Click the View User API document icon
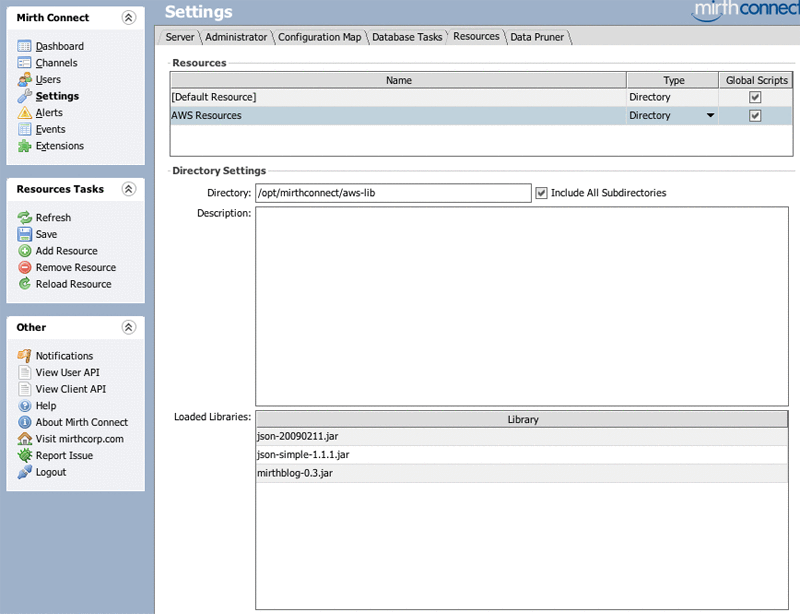The image size is (800, 614). [24, 373]
